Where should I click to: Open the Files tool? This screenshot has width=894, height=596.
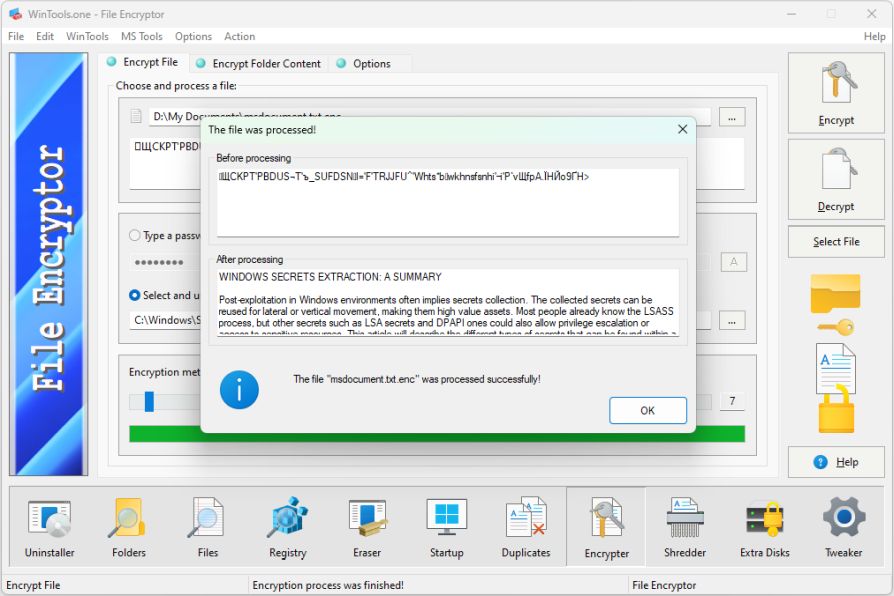(x=208, y=527)
